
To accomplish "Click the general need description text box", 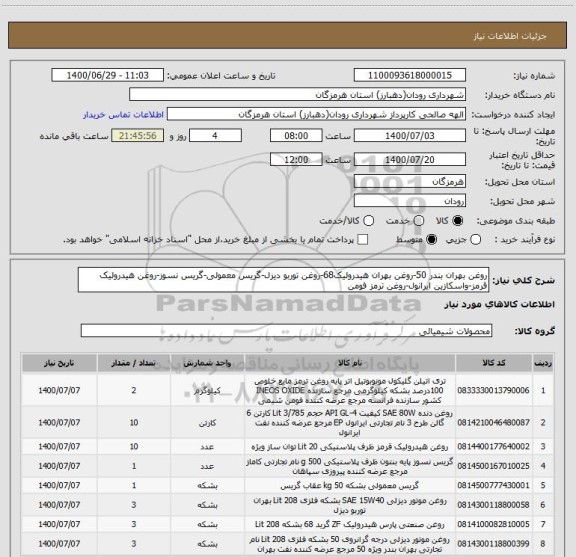I will tap(283, 280).
